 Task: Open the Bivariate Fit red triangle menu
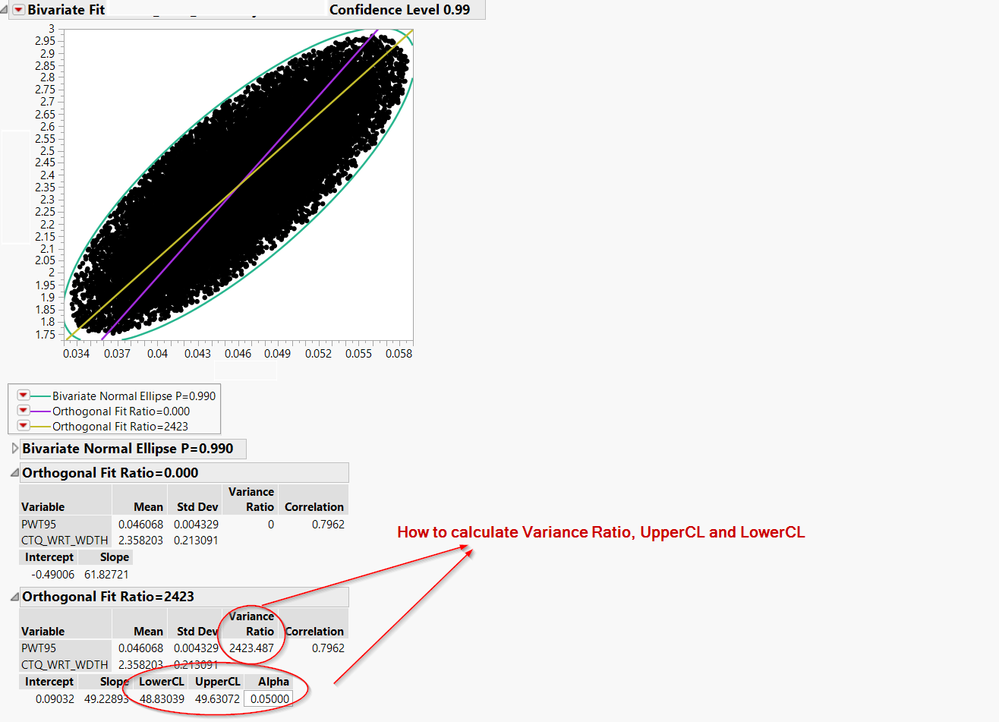[x=18, y=10]
